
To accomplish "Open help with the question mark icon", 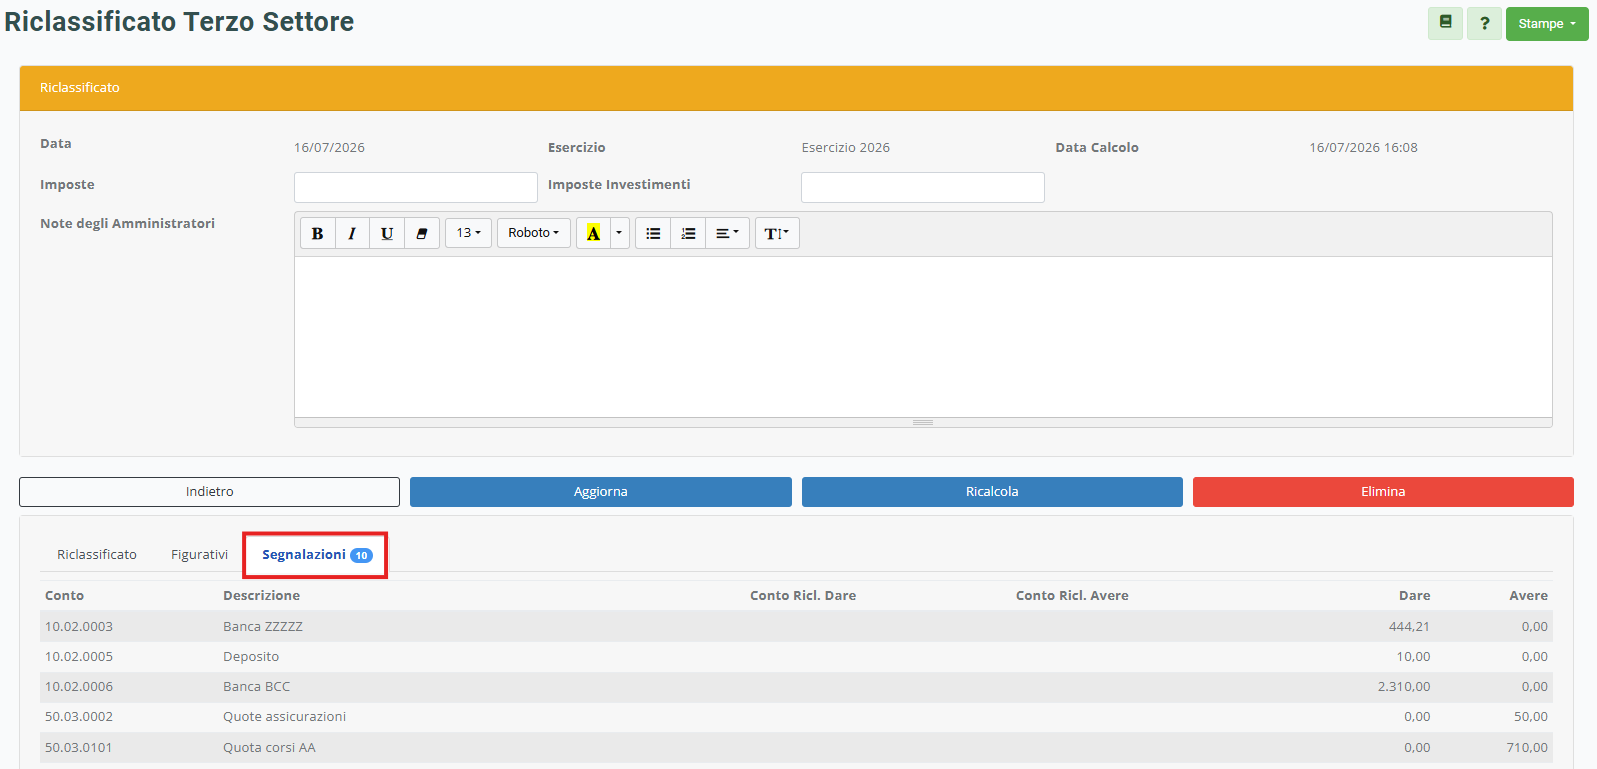I will pyautogui.click(x=1484, y=23).
